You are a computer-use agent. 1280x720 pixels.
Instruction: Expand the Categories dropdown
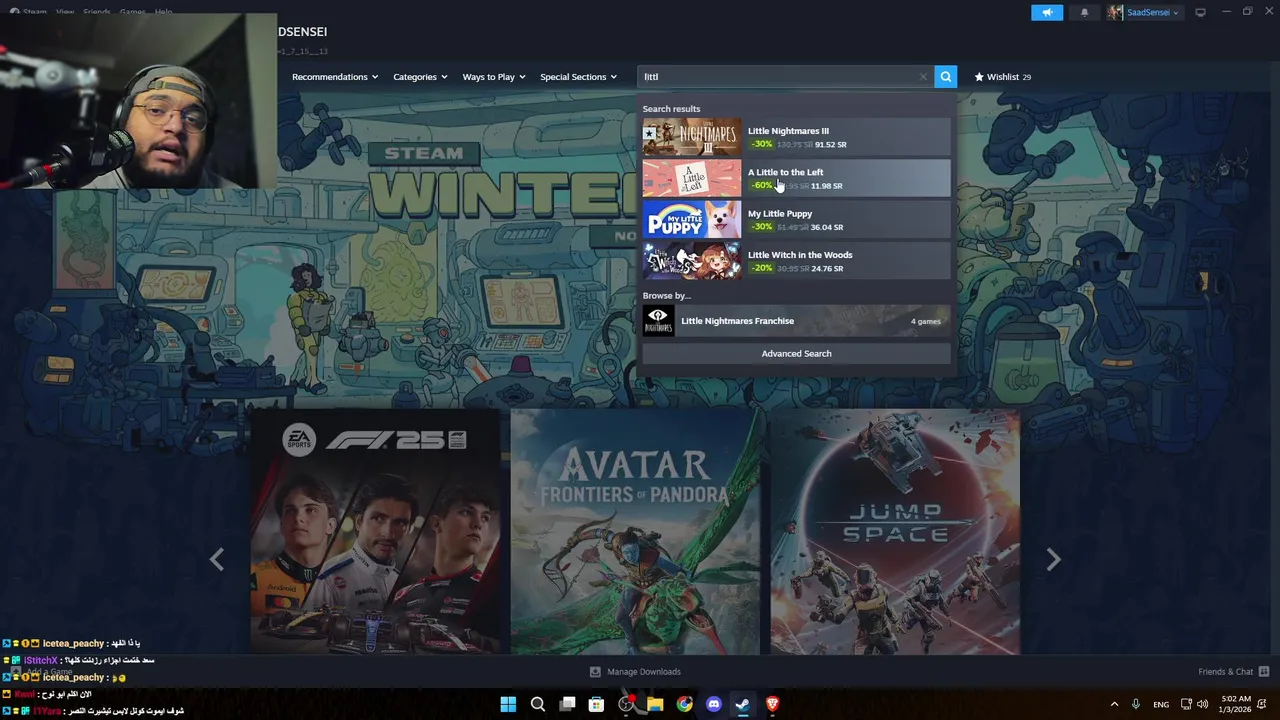(420, 77)
